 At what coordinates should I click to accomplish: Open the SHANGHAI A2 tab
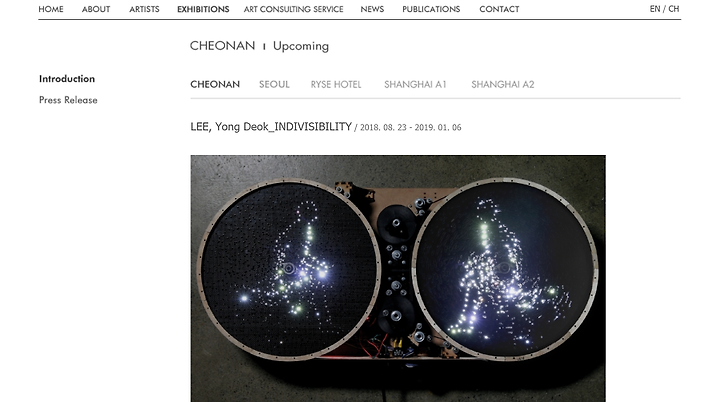(503, 85)
